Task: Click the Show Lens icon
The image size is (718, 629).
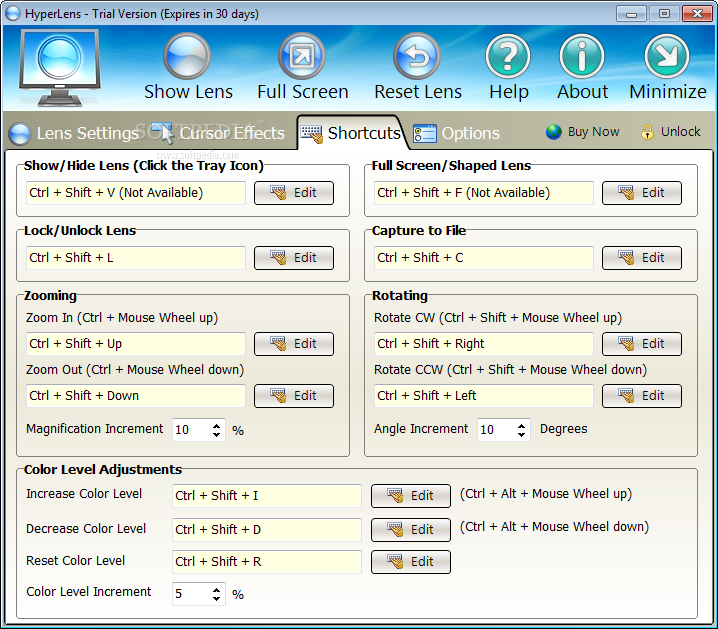Action: coord(187,57)
